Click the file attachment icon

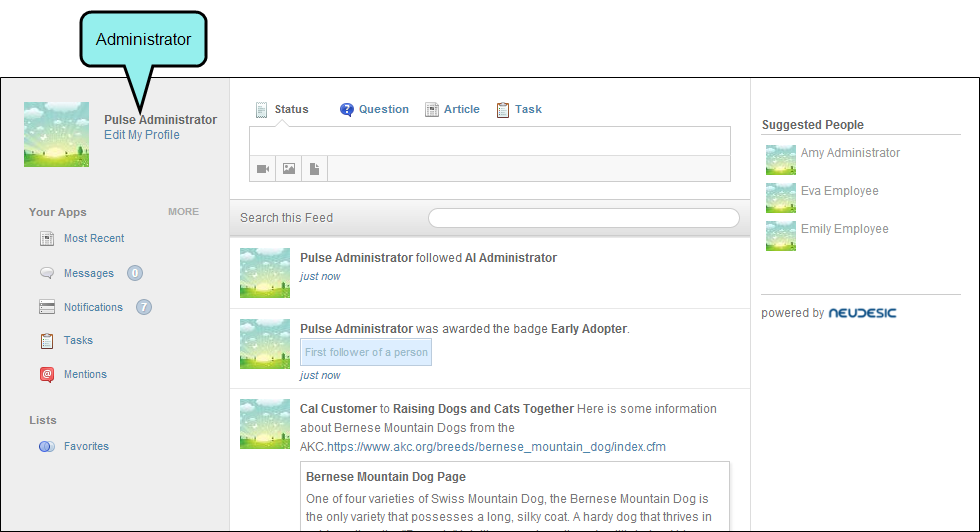(314, 169)
